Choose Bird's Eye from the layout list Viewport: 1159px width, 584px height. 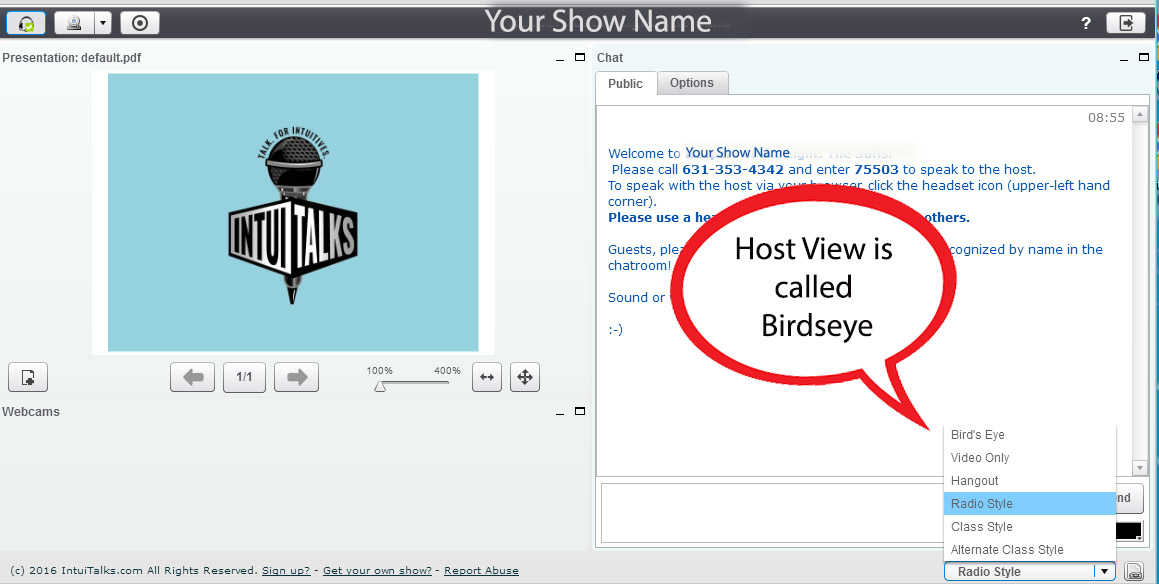pyautogui.click(x=1030, y=435)
